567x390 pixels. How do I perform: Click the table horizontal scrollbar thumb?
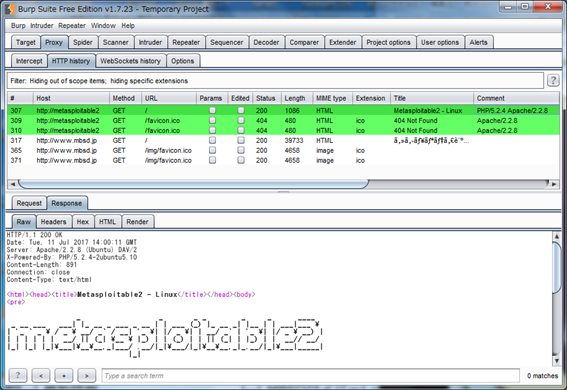click(x=193, y=184)
